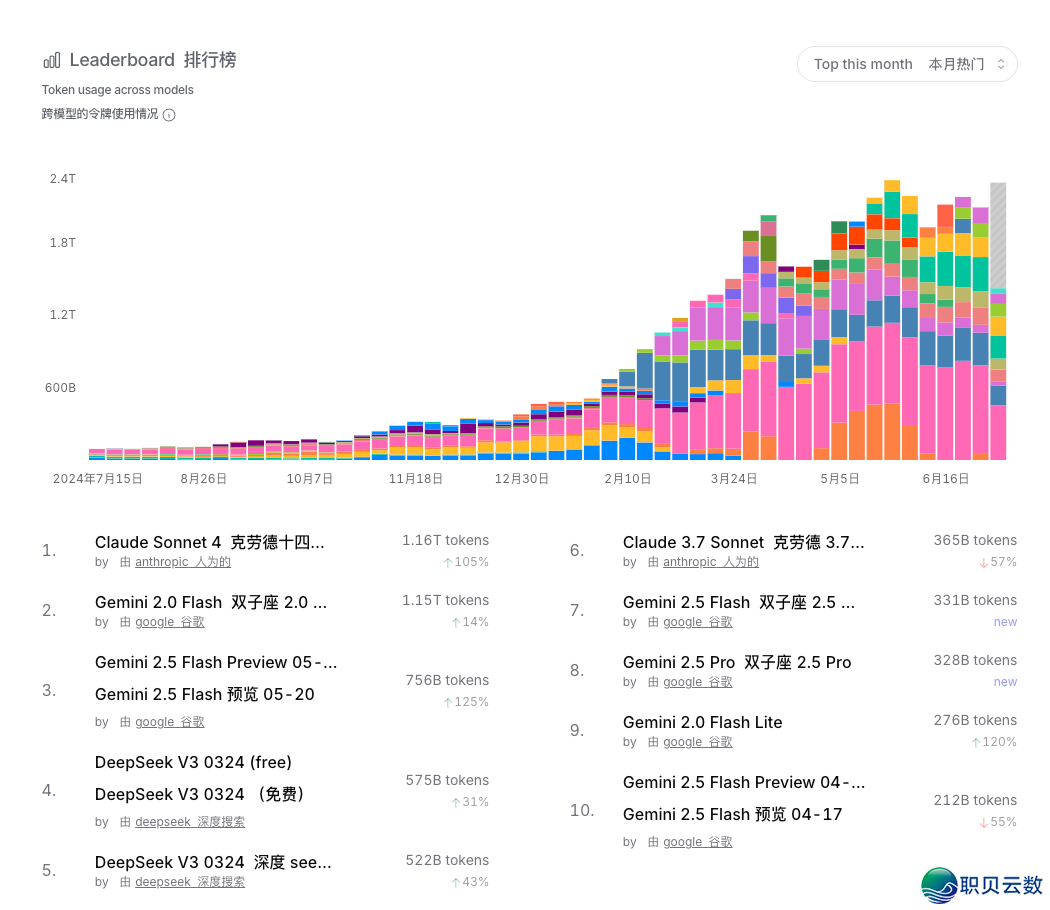The image size is (1050, 910).
Task: Open DeepSeek V3 0324 (free) entry
Action: tap(201, 778)
